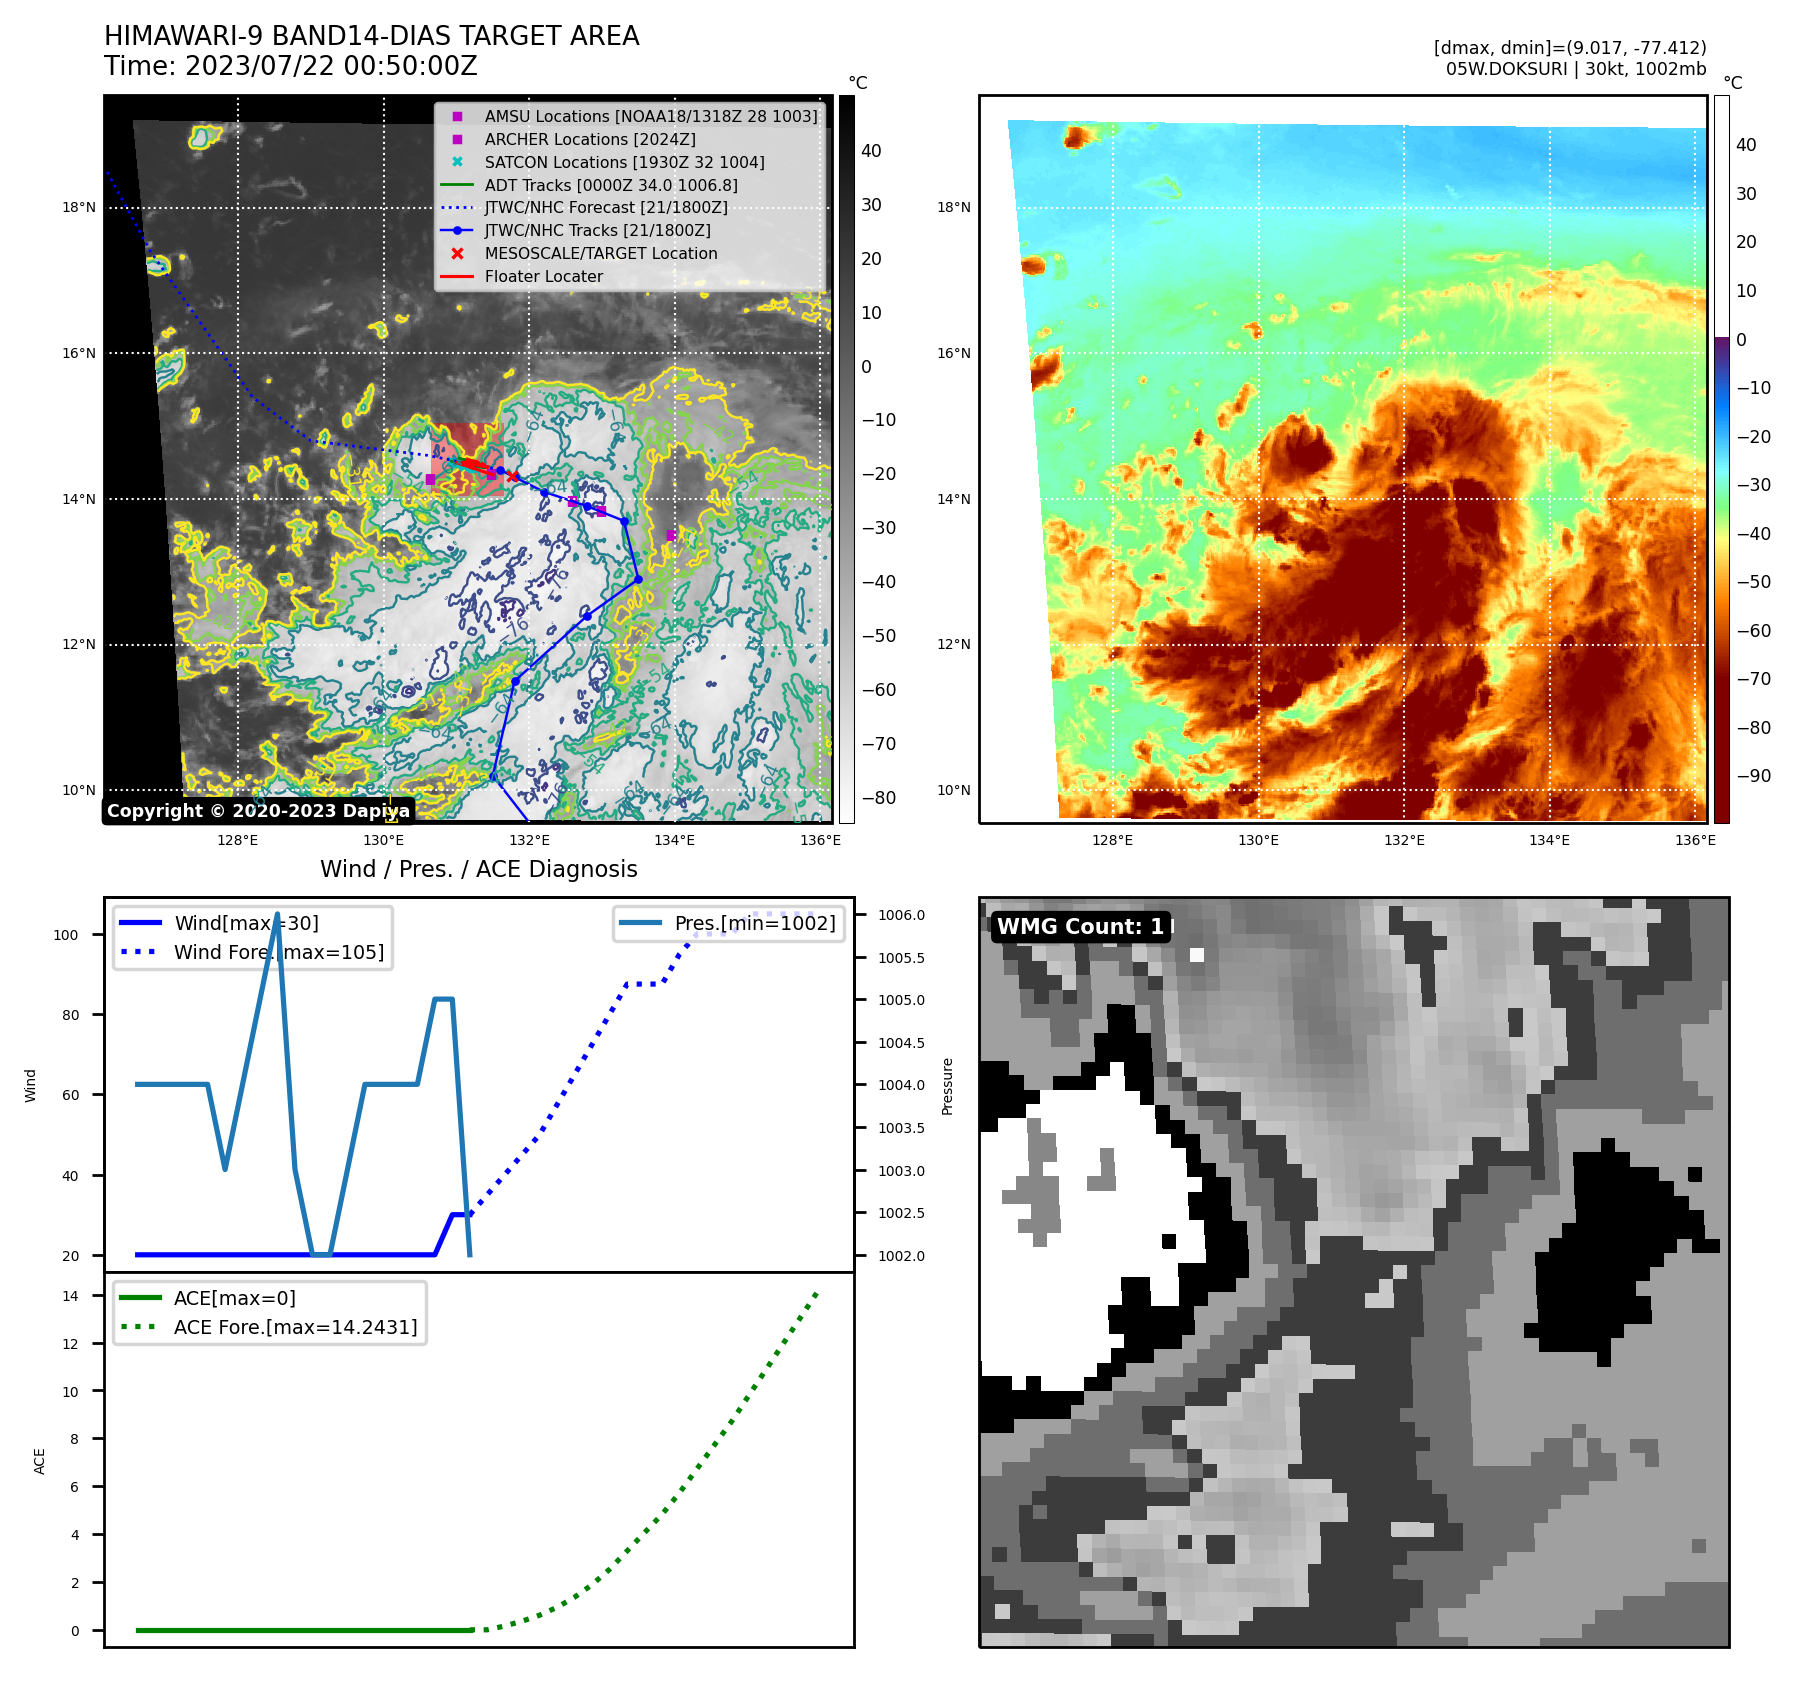Click the rainbow temperature colorbar
This screenshot has width=1797, height=1684.
1721,459
